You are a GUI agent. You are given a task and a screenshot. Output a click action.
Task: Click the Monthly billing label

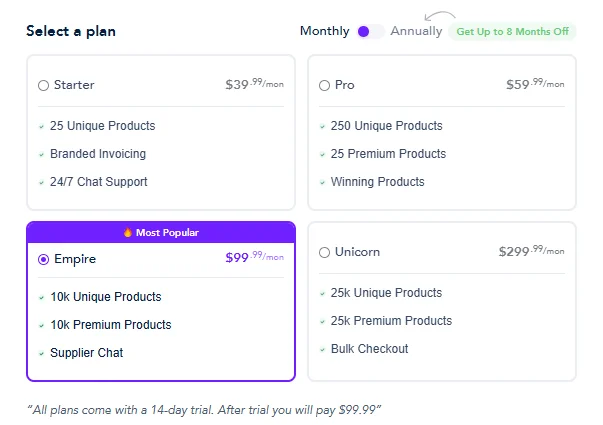click(x=325, y=31)
